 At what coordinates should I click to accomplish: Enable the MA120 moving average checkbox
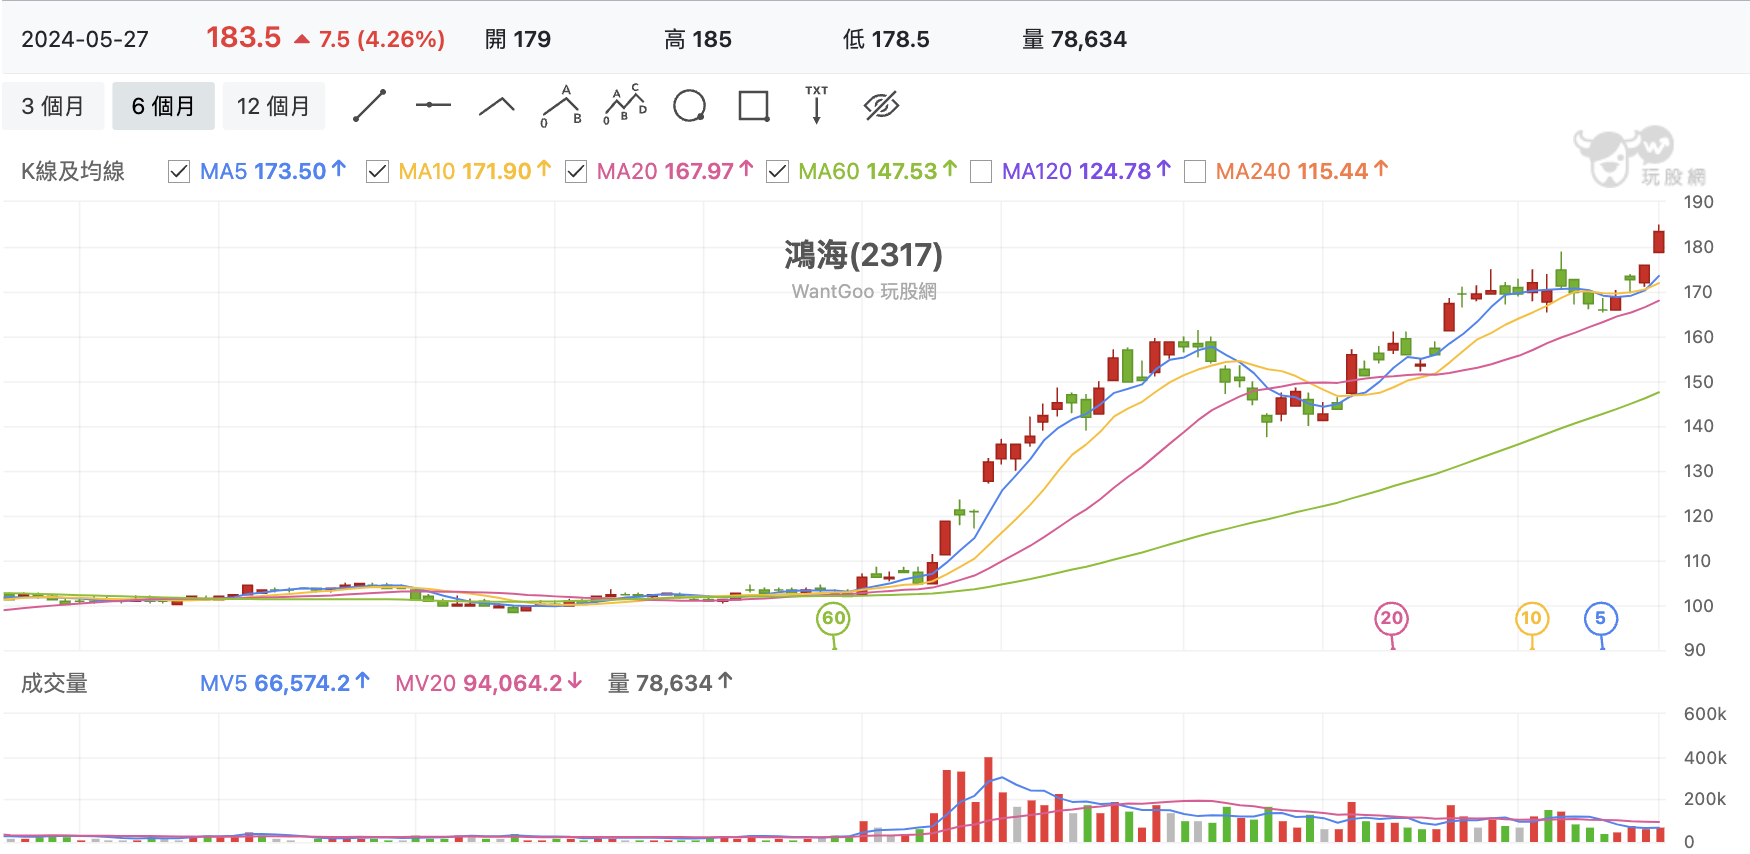[x=981, y=172]
